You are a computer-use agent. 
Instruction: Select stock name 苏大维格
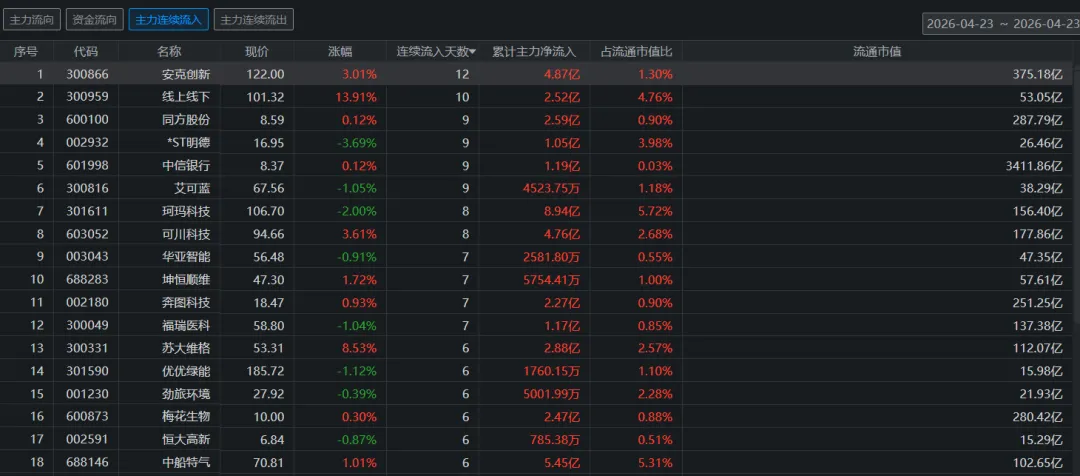[x=186, y=349]
